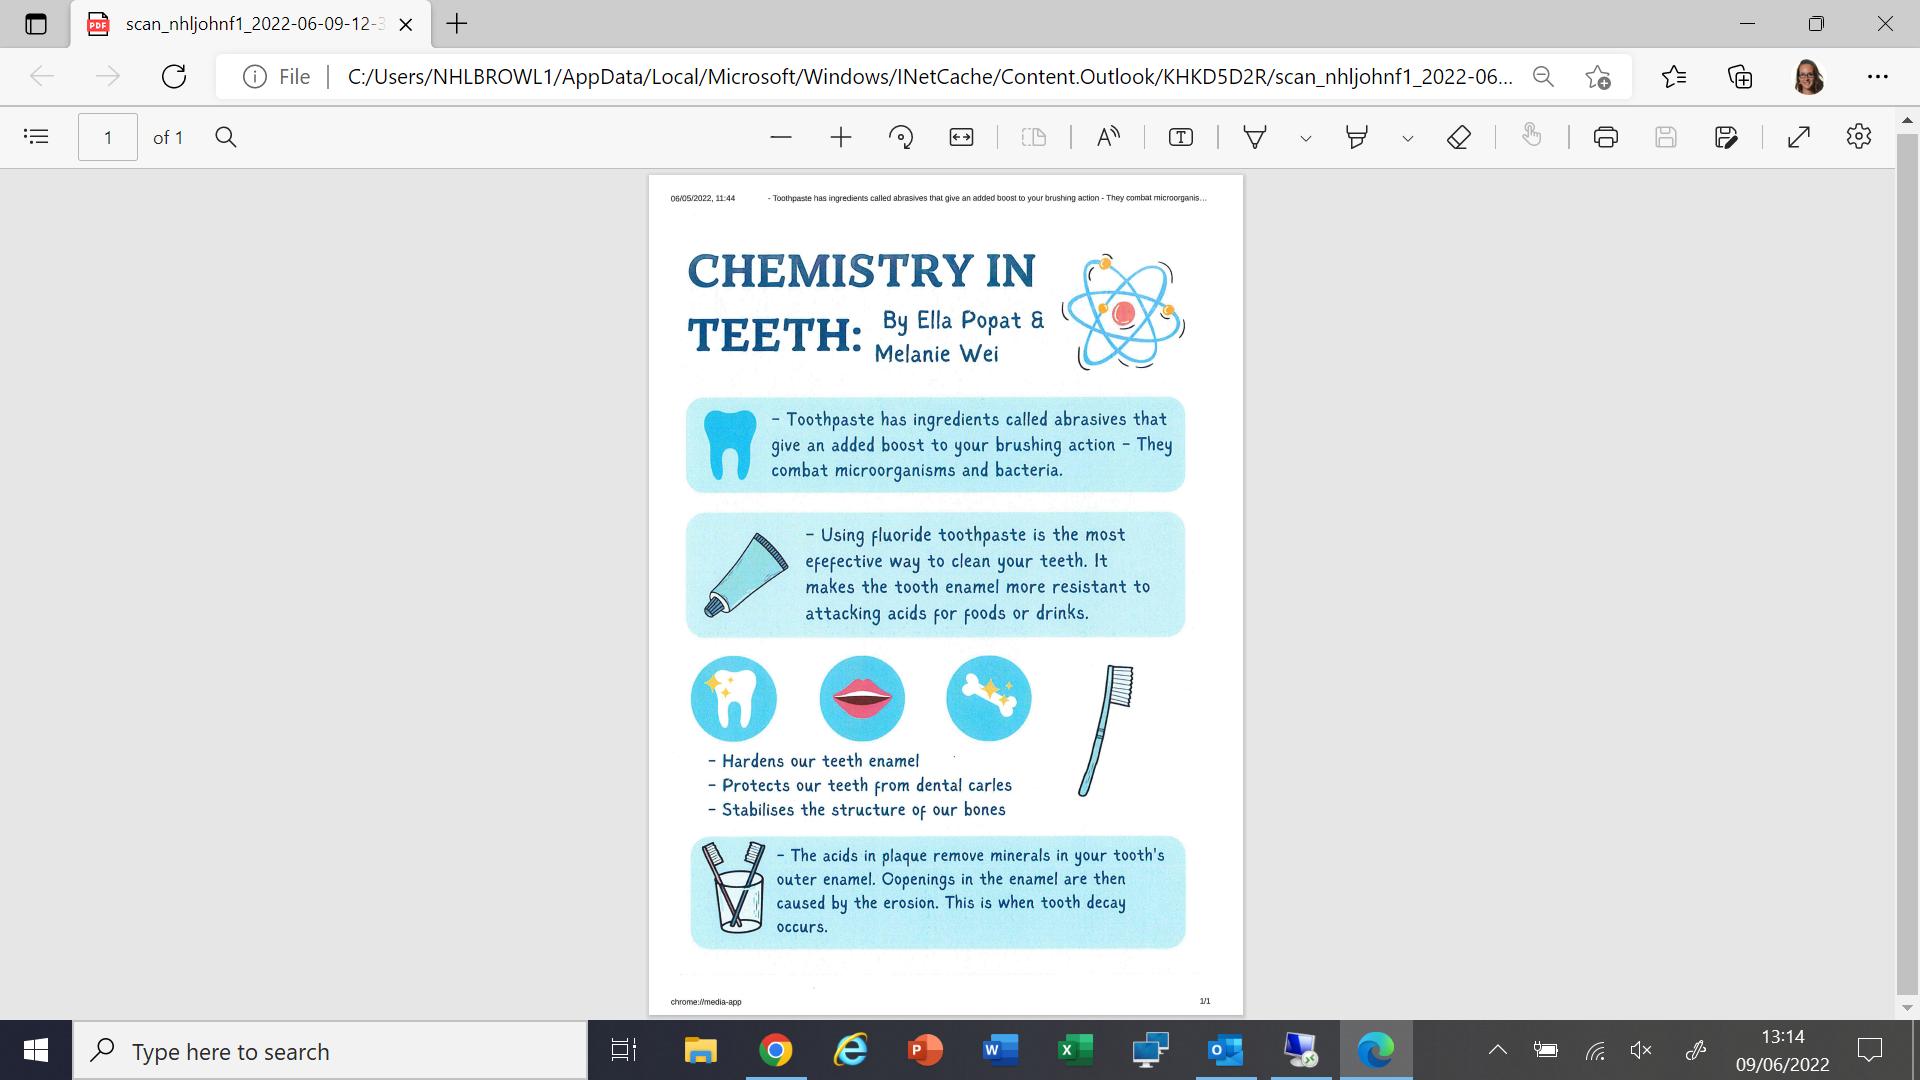Open the new tab button
The width and height of the screenshot is (1920, 1080).
(x=457, y=24)
